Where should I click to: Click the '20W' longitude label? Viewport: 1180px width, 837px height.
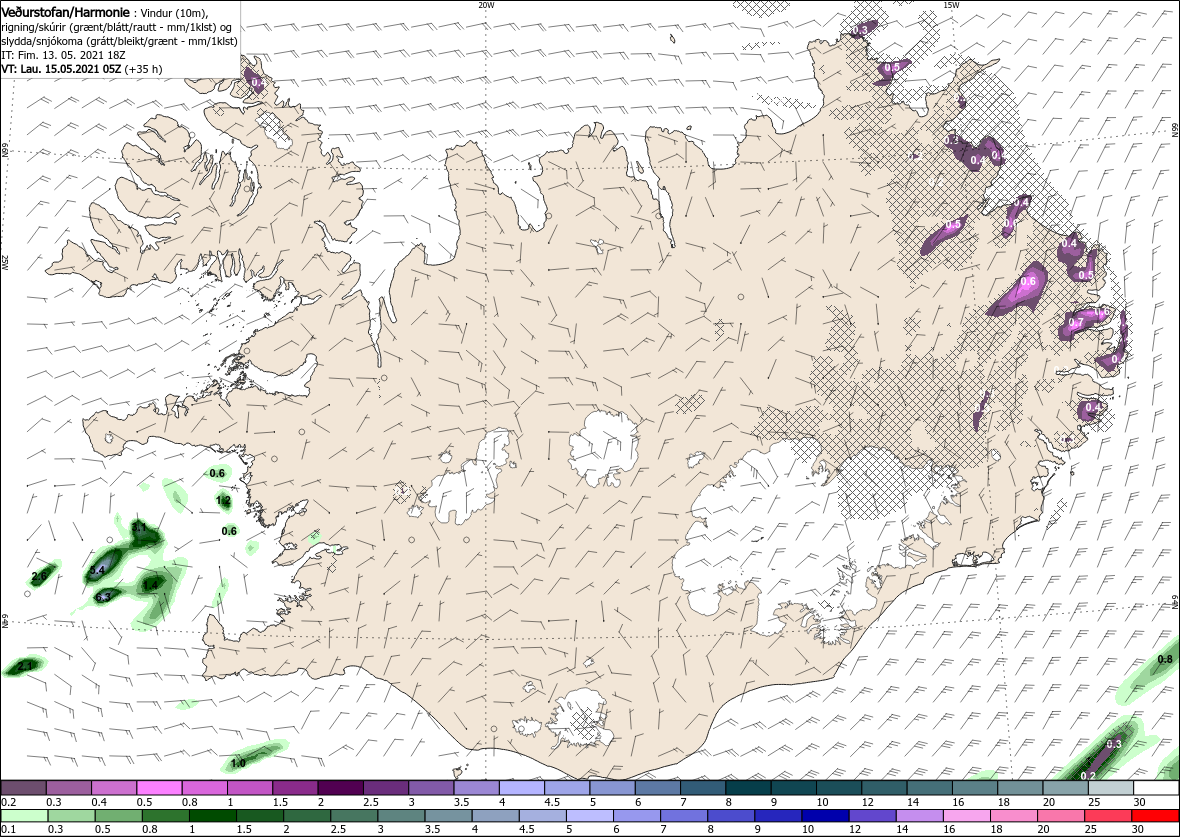tap(487, 5)
